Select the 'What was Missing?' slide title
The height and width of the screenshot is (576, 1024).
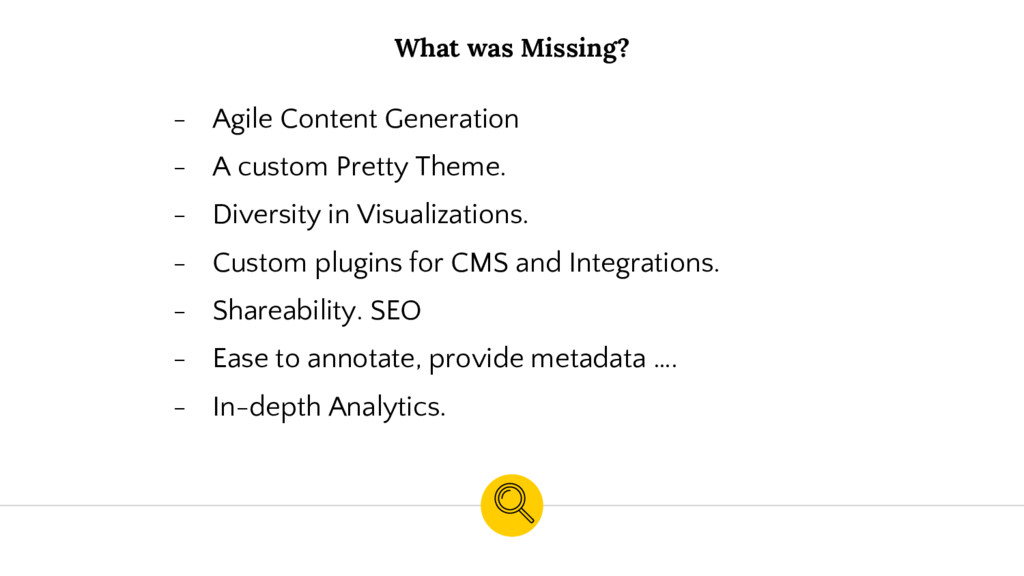[512, 48]
